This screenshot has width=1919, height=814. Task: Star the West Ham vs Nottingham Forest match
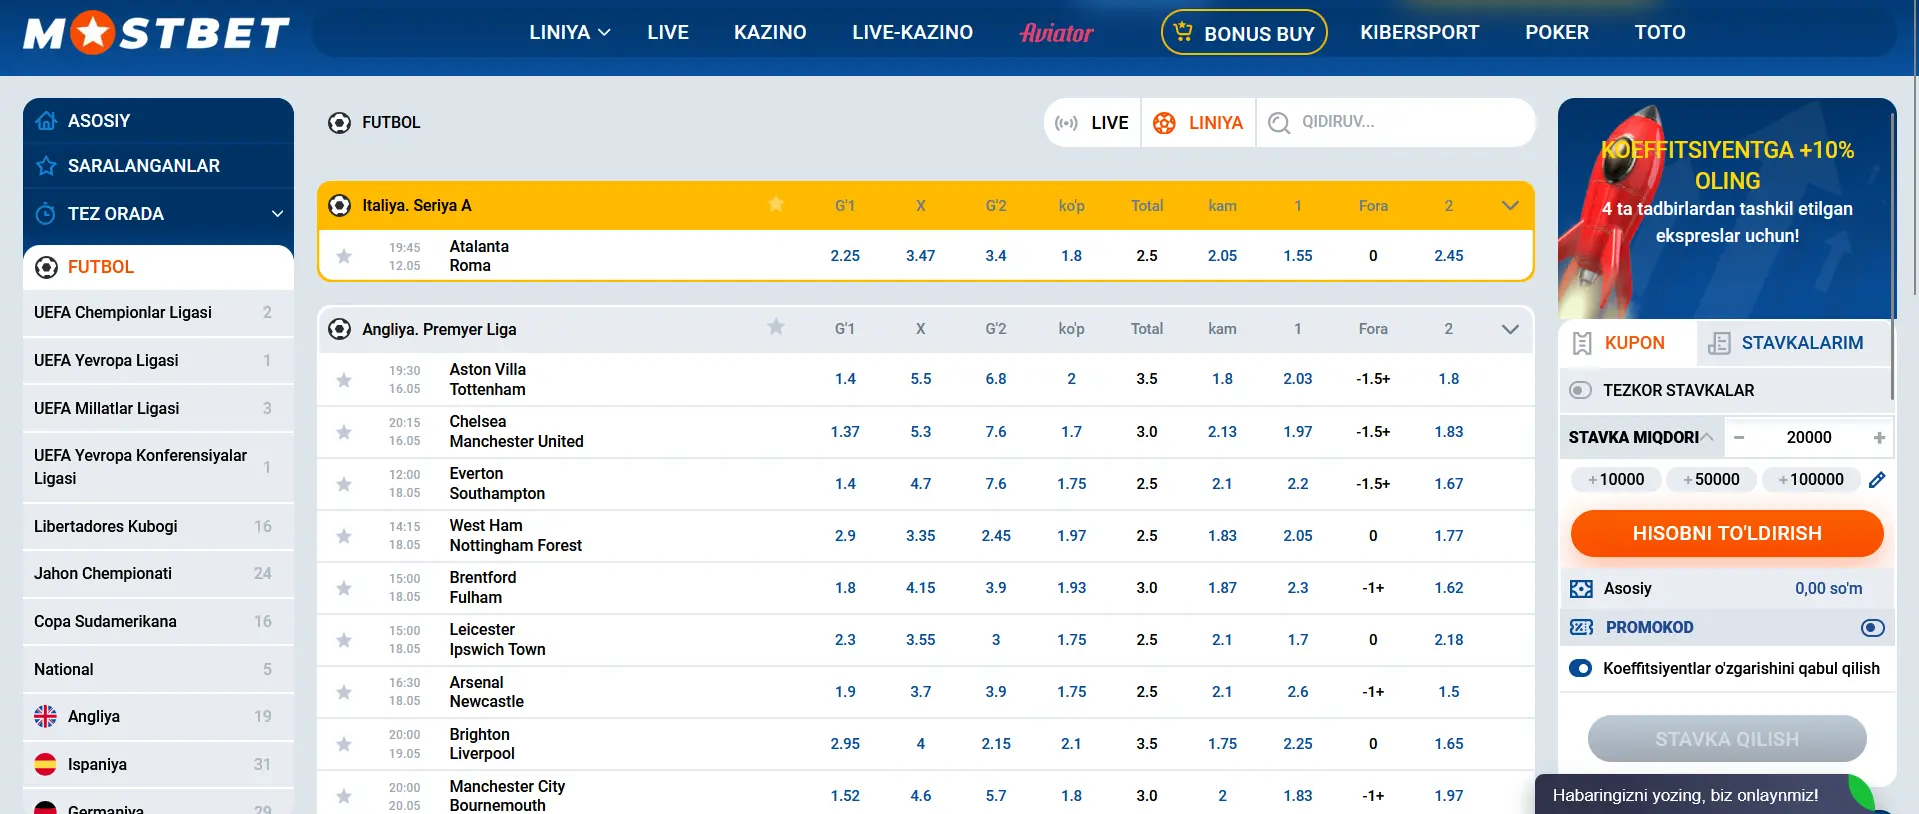(344, 536)
